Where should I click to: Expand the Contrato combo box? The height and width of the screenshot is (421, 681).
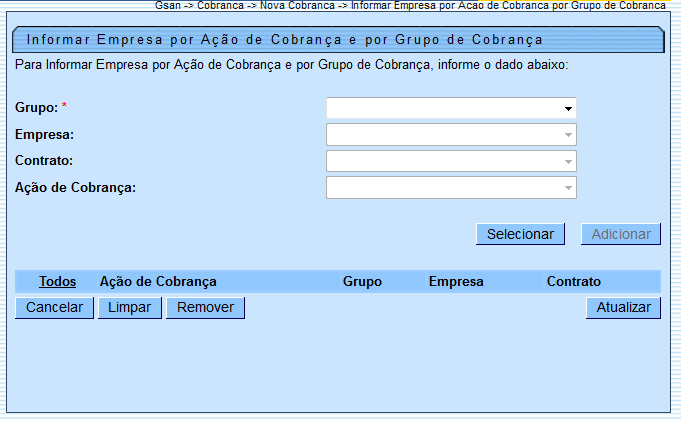tap(451, 161)
